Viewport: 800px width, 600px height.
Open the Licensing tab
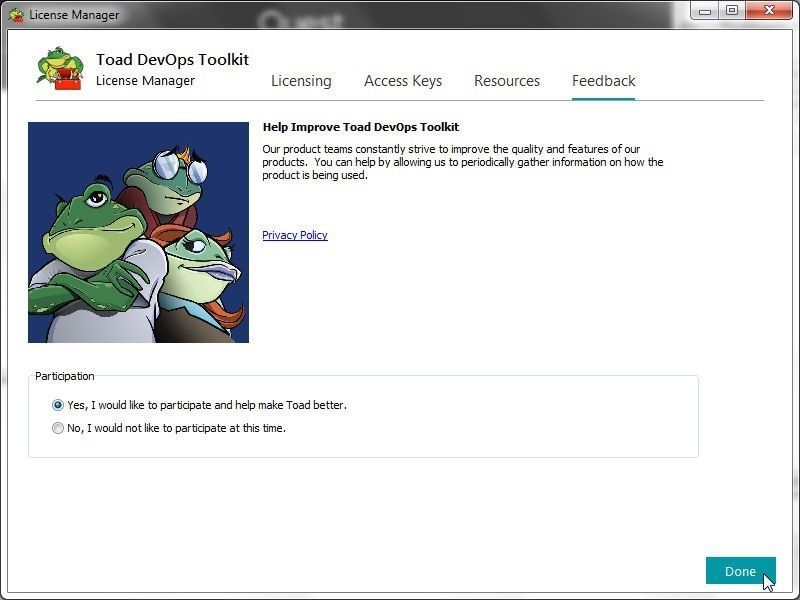point(301,81)
